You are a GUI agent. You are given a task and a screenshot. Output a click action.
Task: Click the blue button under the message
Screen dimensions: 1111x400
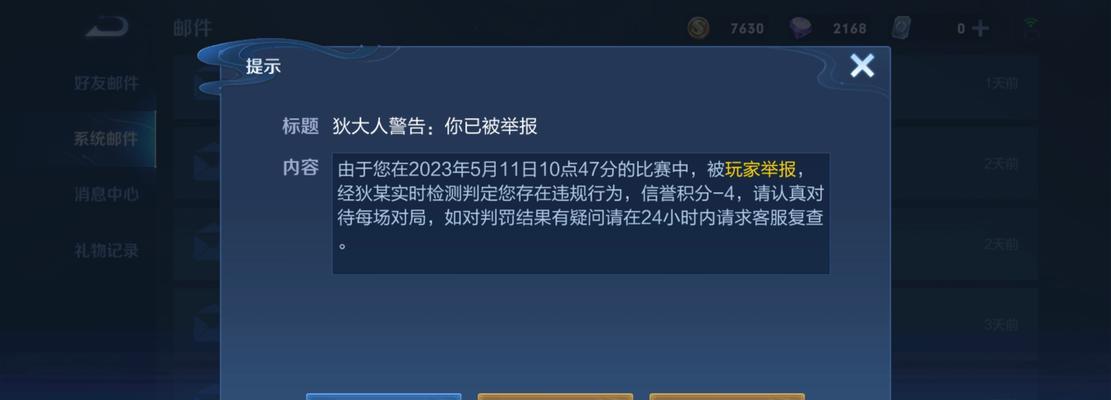383,396
